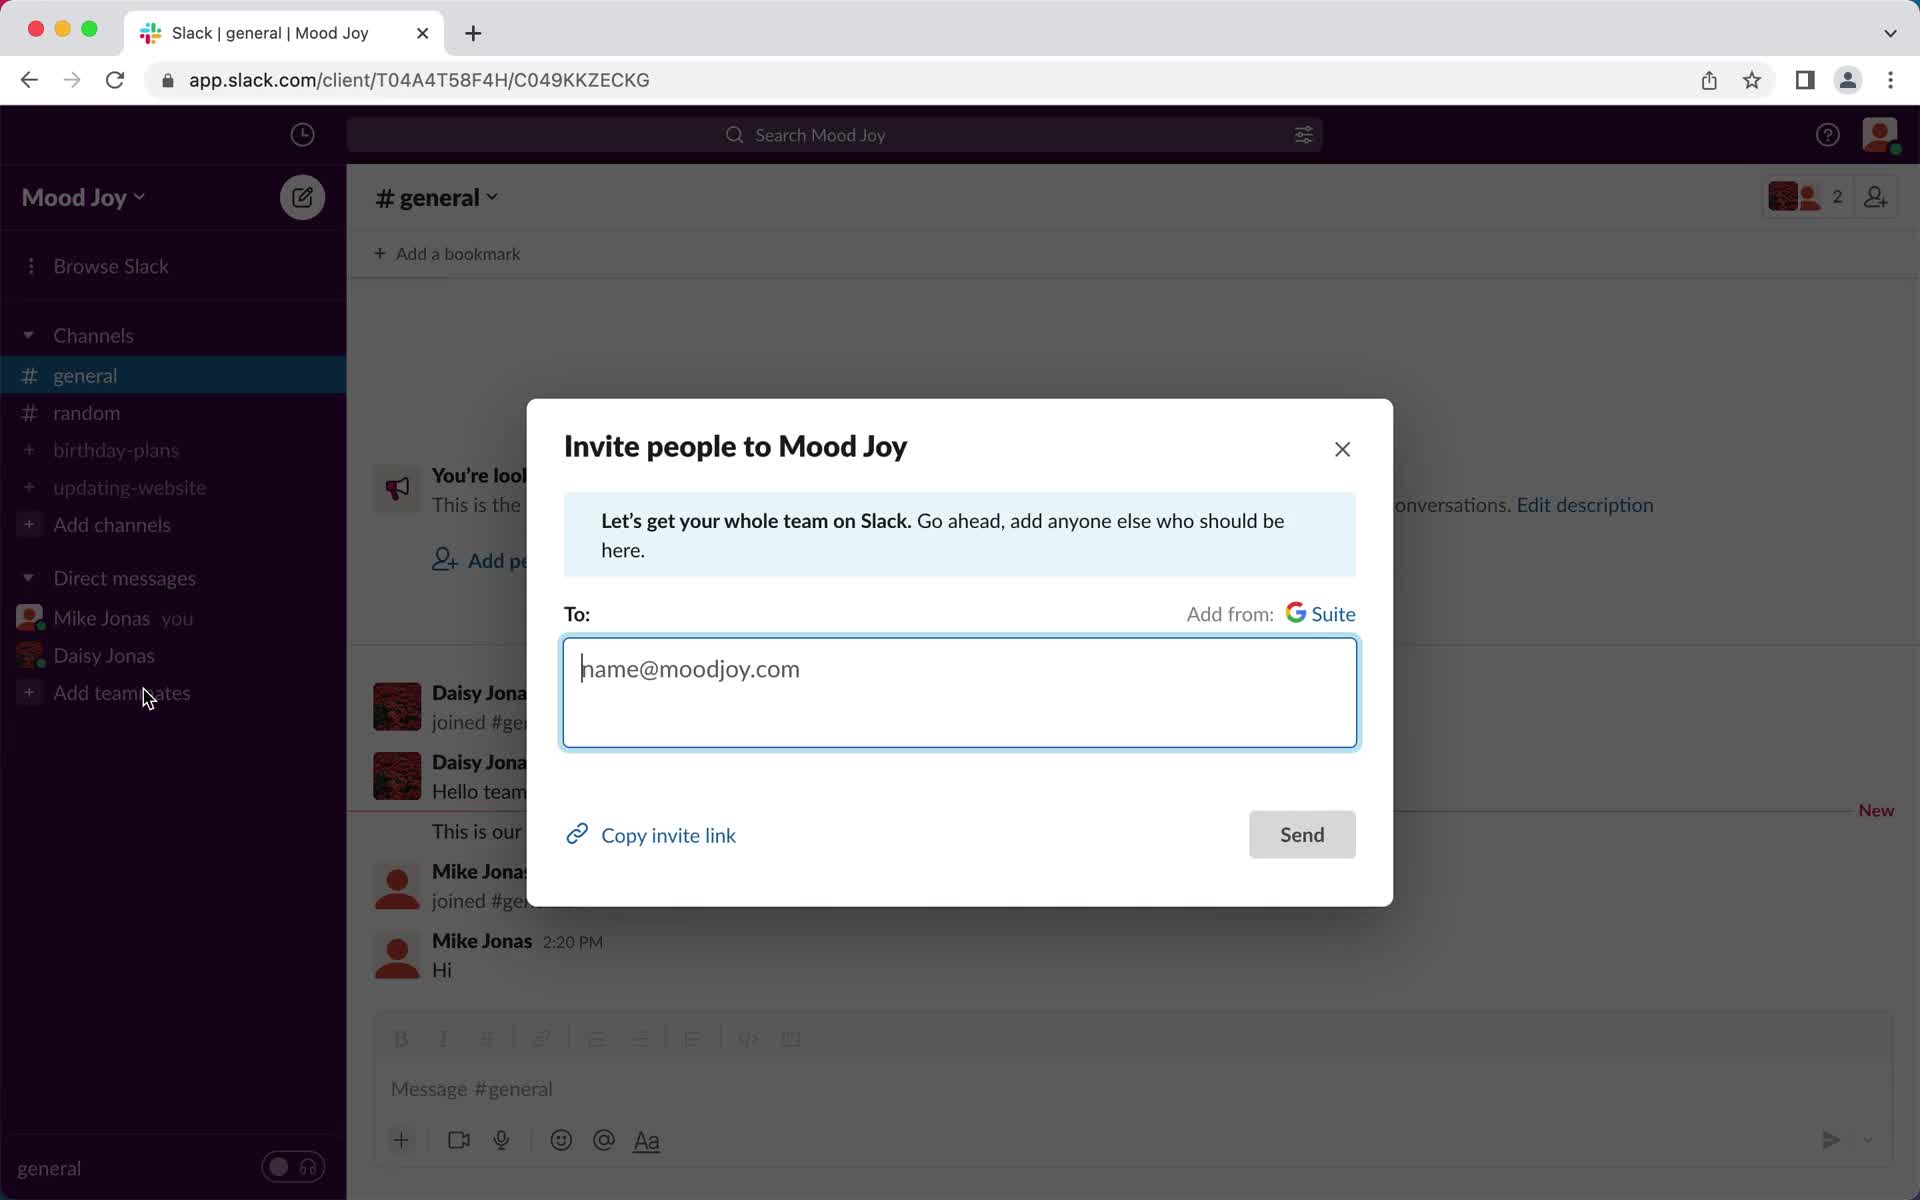
Task: Click the text formatting Aa icon
Action: [646, 1139]
